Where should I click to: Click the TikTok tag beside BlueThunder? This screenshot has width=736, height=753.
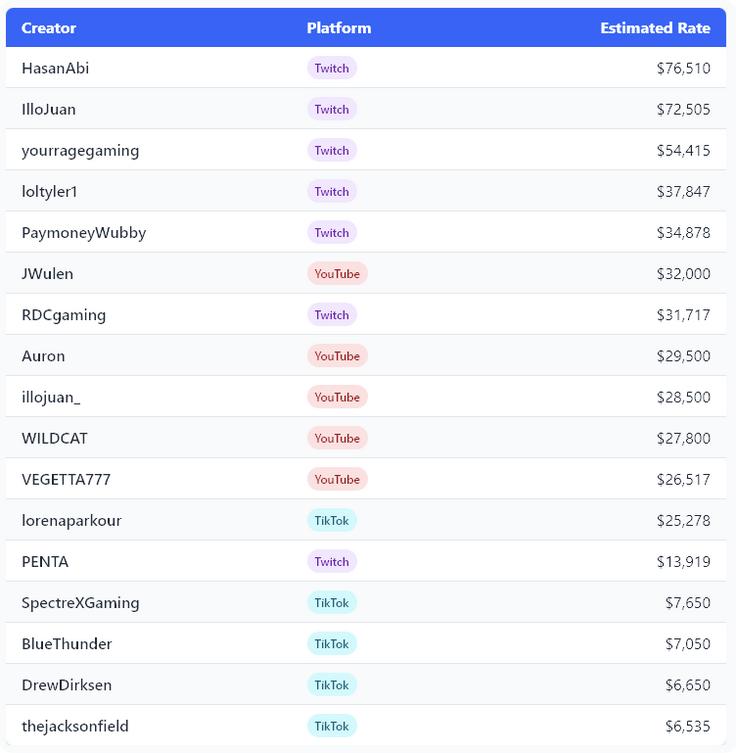332,644
